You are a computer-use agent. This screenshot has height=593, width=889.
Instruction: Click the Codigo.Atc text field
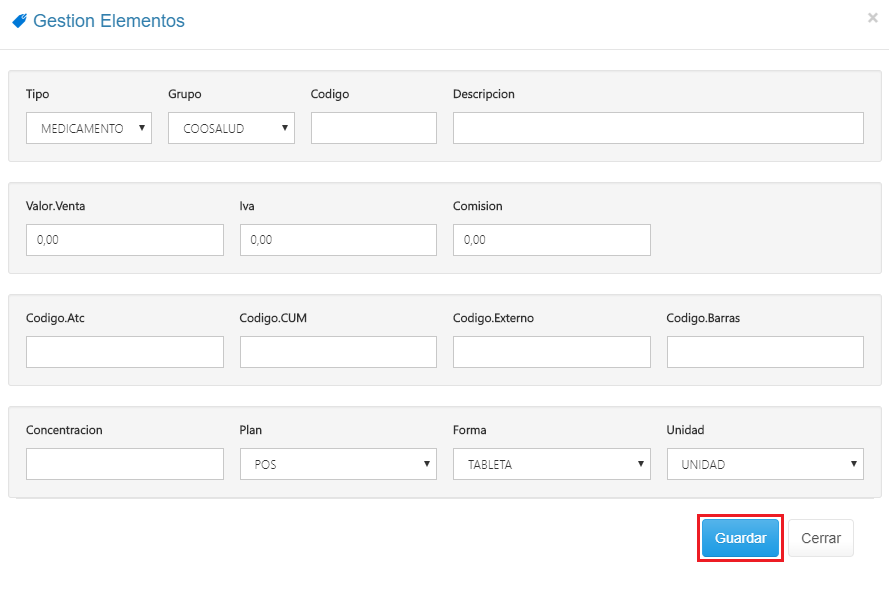point(125,352)
